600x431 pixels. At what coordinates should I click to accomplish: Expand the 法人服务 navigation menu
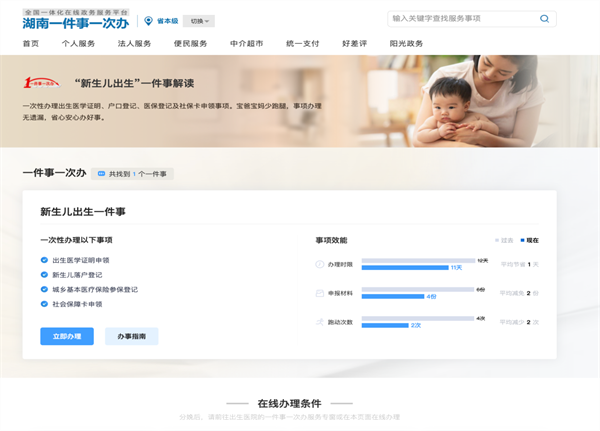pos(135,44)
